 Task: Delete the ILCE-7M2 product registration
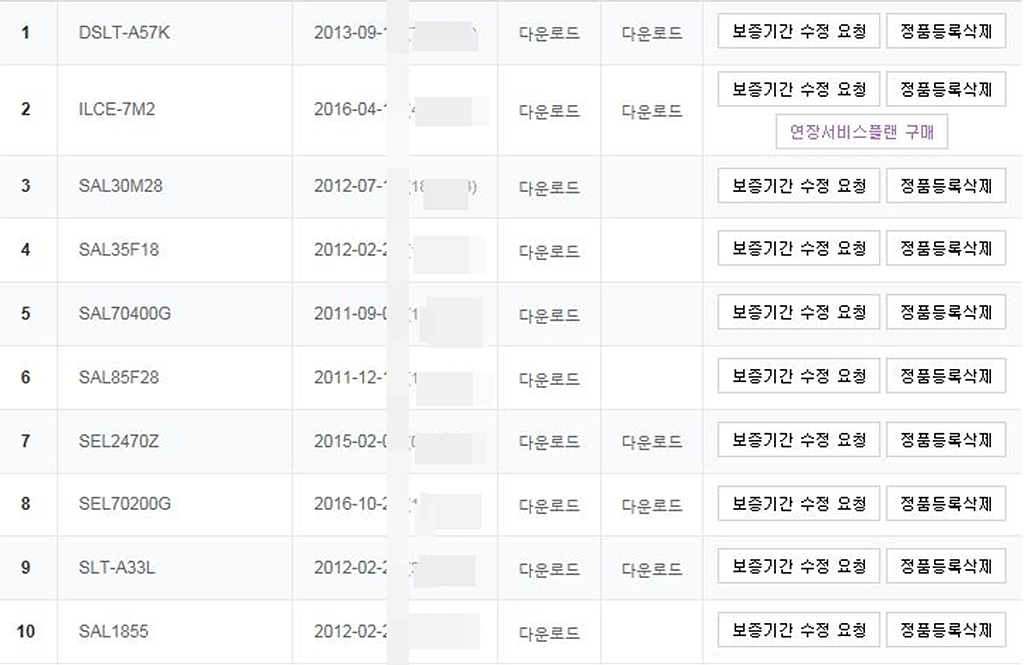tap(945, 89)
